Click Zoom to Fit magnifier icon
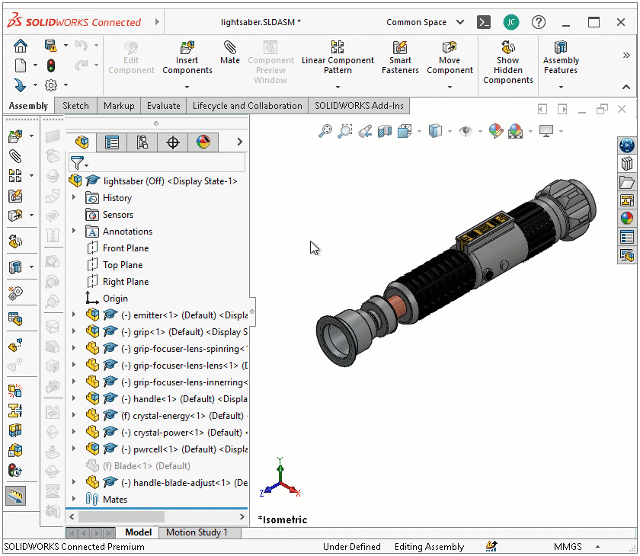Screen dimensions: 640x556 point(325,131)
